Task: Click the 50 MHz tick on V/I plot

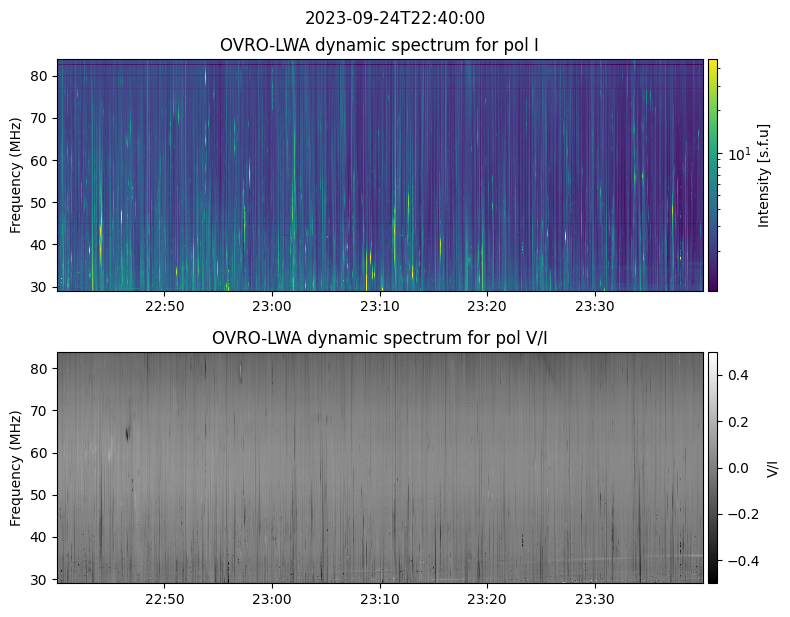Action: click(x=42, y=495)
